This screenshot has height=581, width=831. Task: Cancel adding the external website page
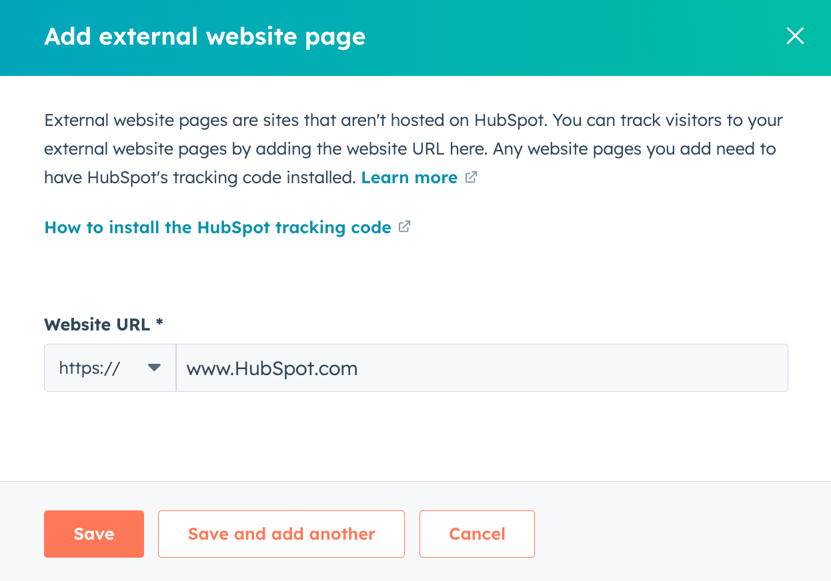pyautogui.click(x=477, y=533)
